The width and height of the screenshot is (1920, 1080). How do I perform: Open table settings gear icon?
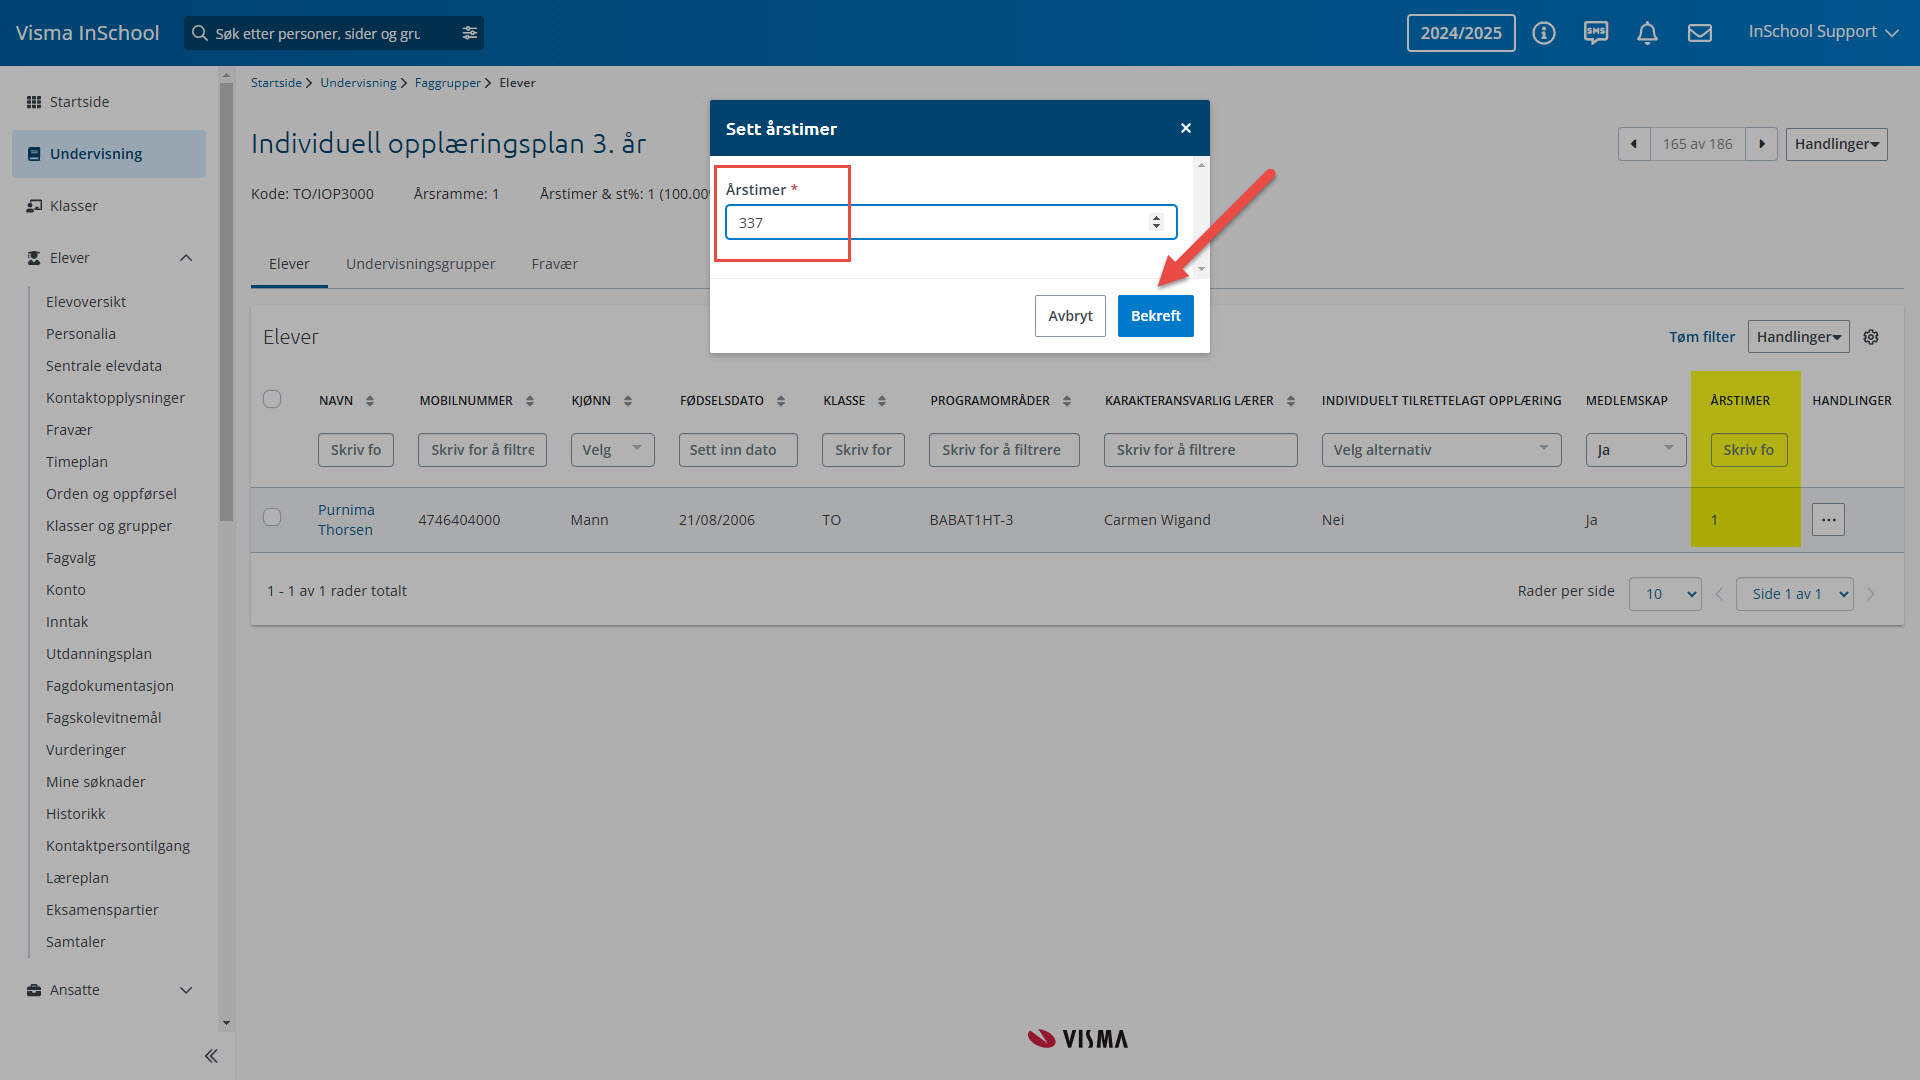[x=1871, y=337]
